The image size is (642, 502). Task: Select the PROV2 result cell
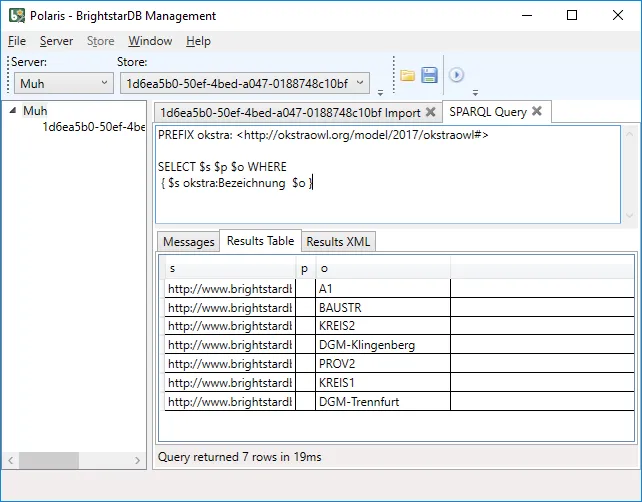click(383, 364)
